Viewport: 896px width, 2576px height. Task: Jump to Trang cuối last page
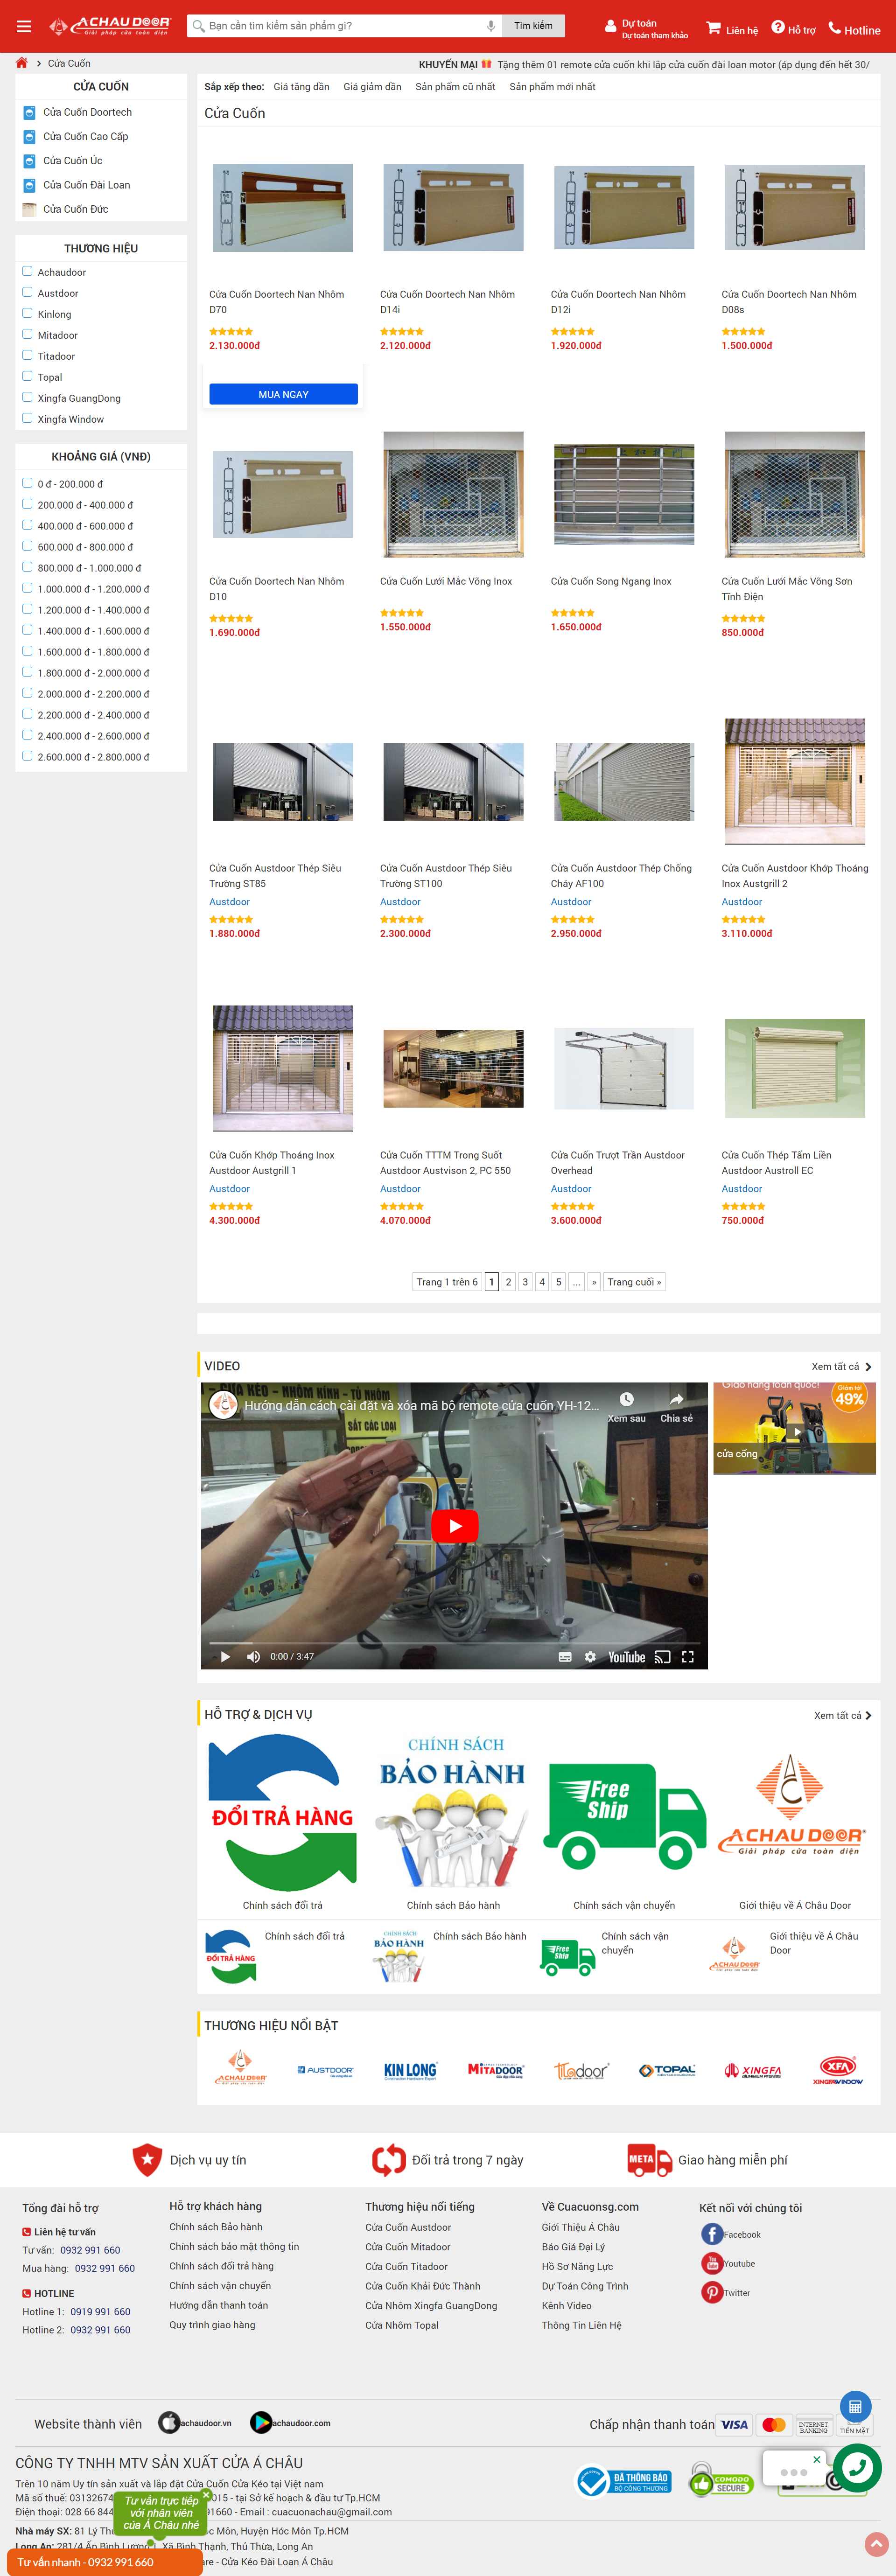(634, 1282)
